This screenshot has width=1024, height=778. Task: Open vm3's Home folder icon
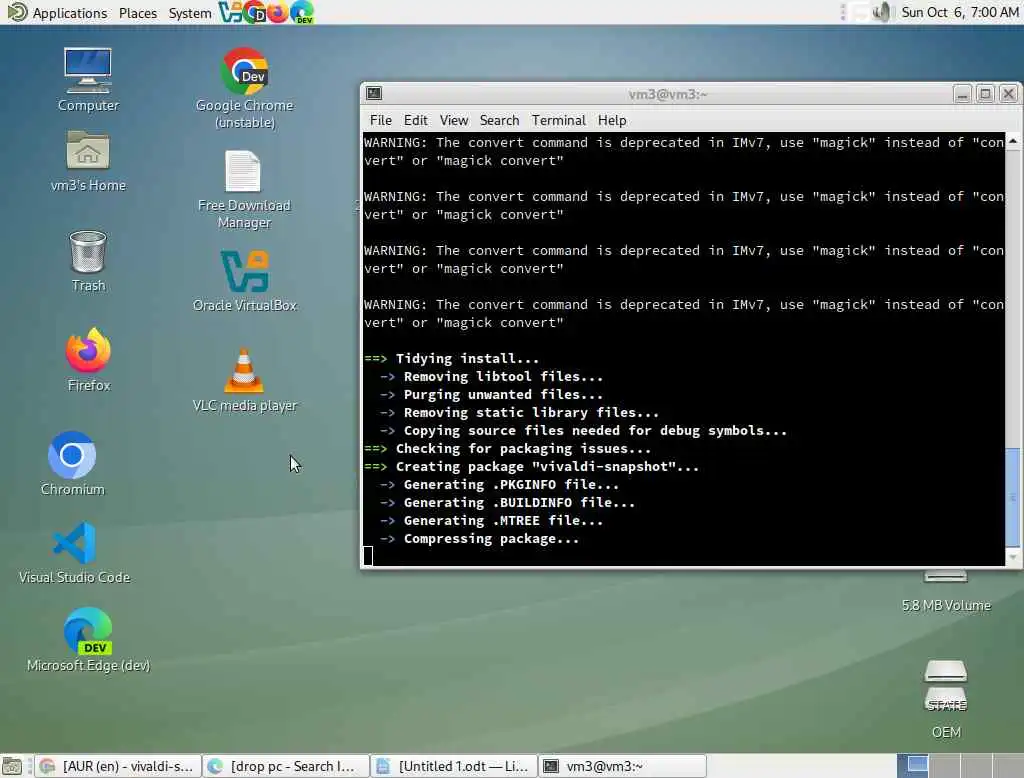click(88, 161)
